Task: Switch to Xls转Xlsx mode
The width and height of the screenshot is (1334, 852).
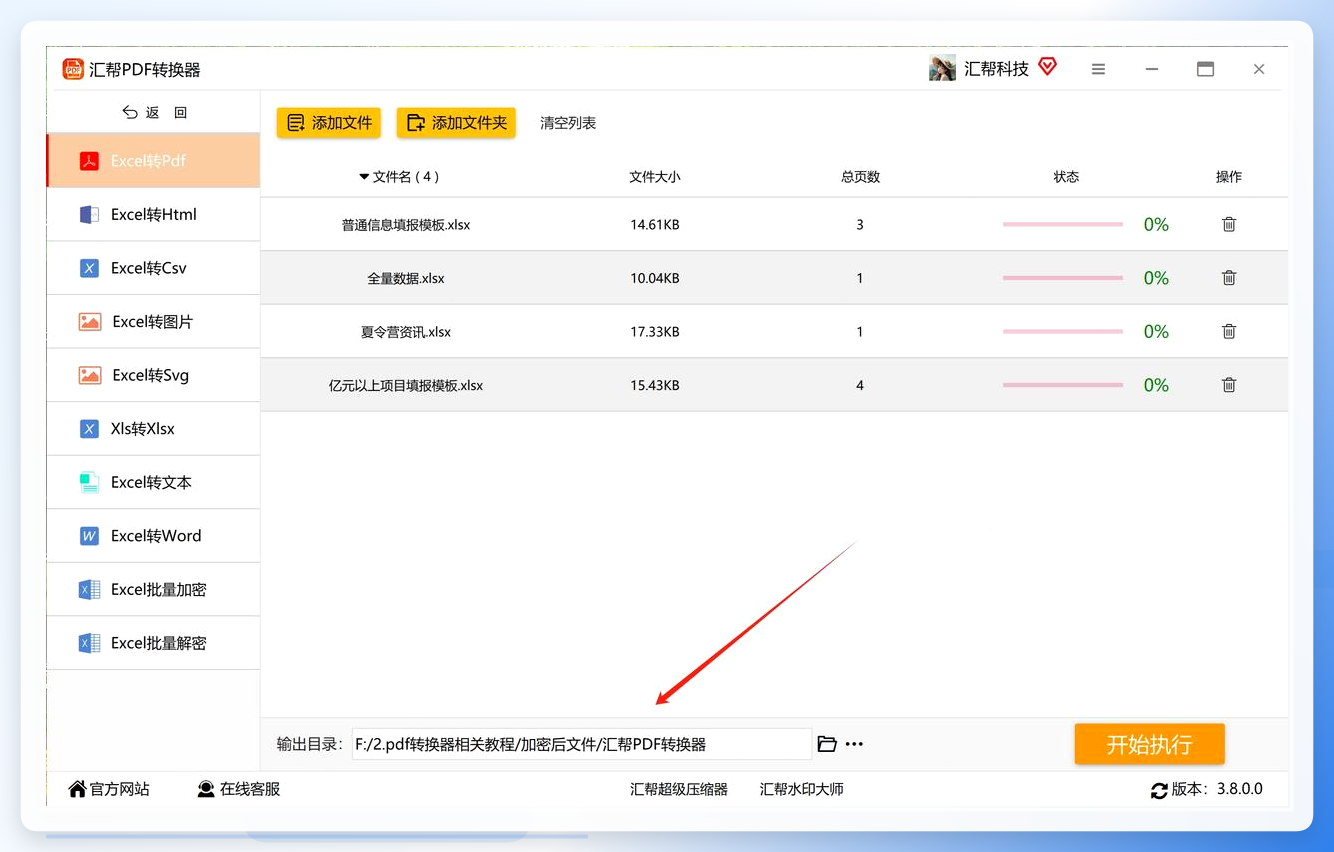Action: tap(153, 428)
